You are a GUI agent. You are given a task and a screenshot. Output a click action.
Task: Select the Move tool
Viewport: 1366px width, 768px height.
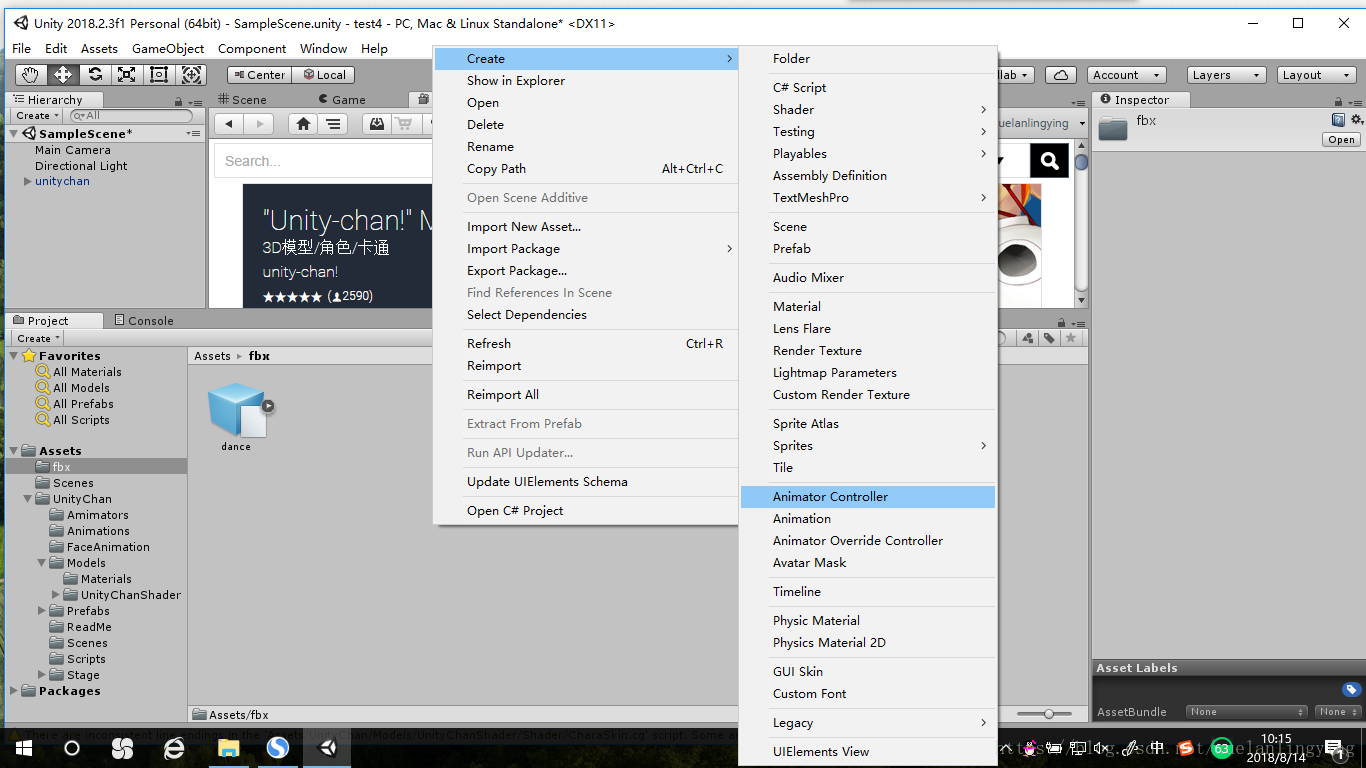62,74
